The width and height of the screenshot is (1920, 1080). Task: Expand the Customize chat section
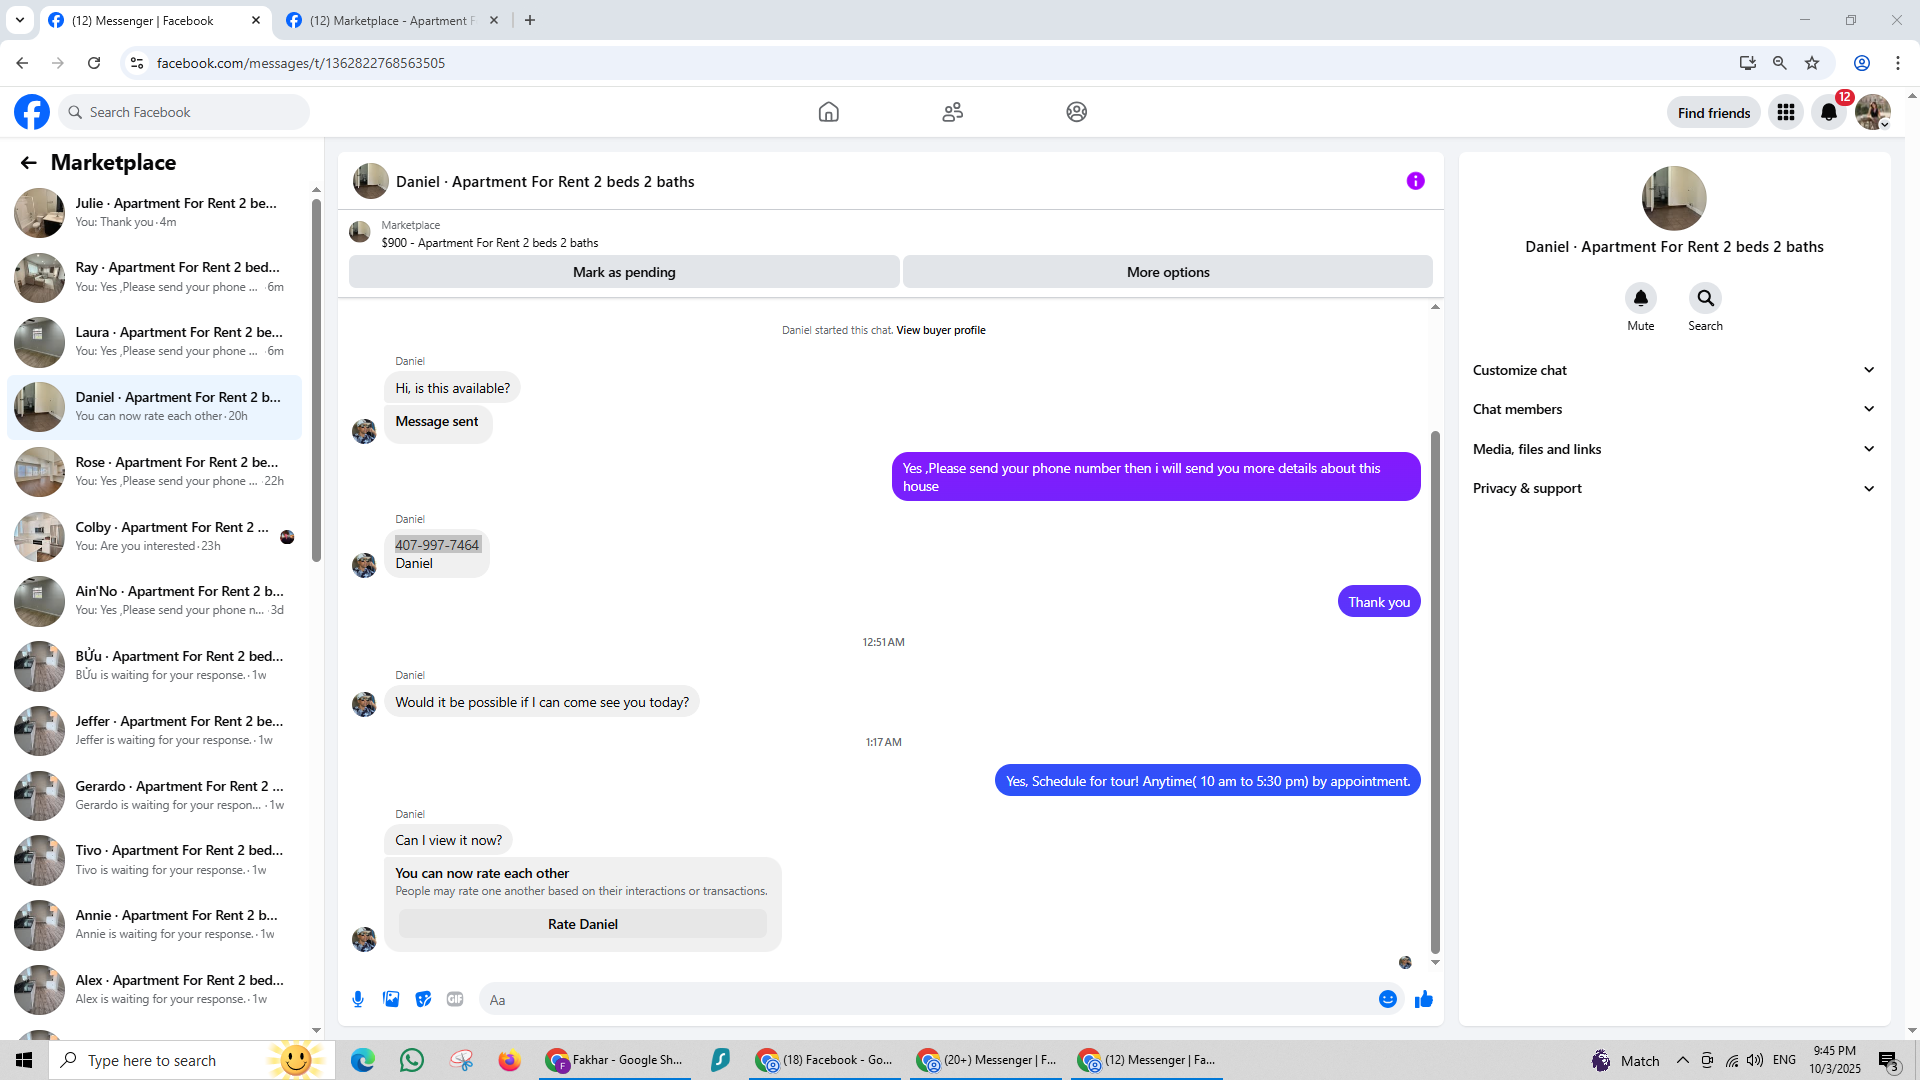click(x=1674, y=370)
